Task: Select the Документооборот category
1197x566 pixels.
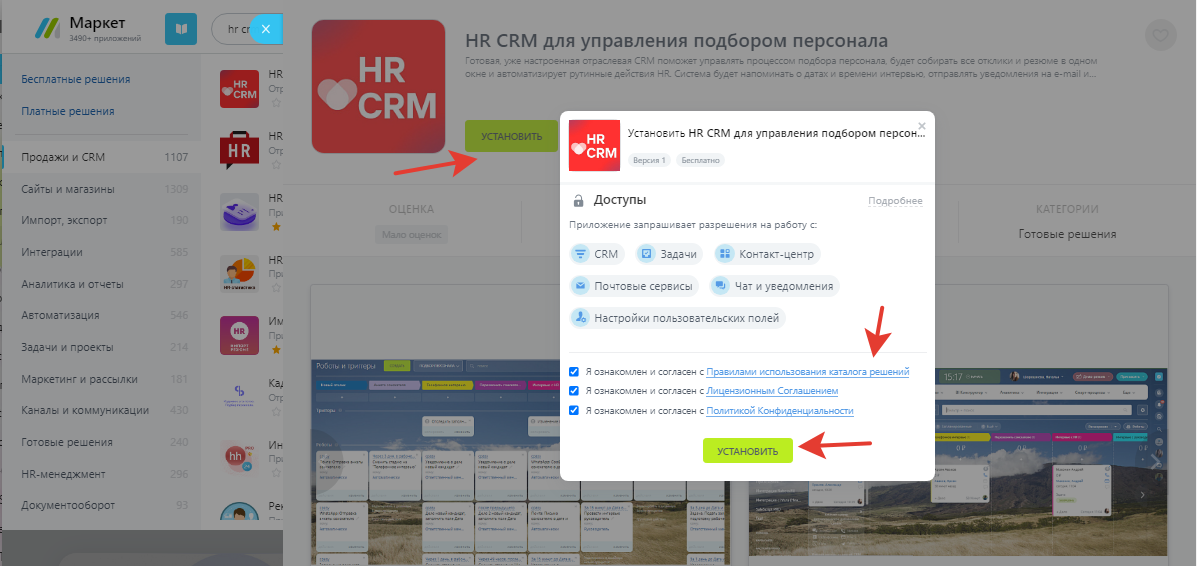Action: [x=102, y=506]
